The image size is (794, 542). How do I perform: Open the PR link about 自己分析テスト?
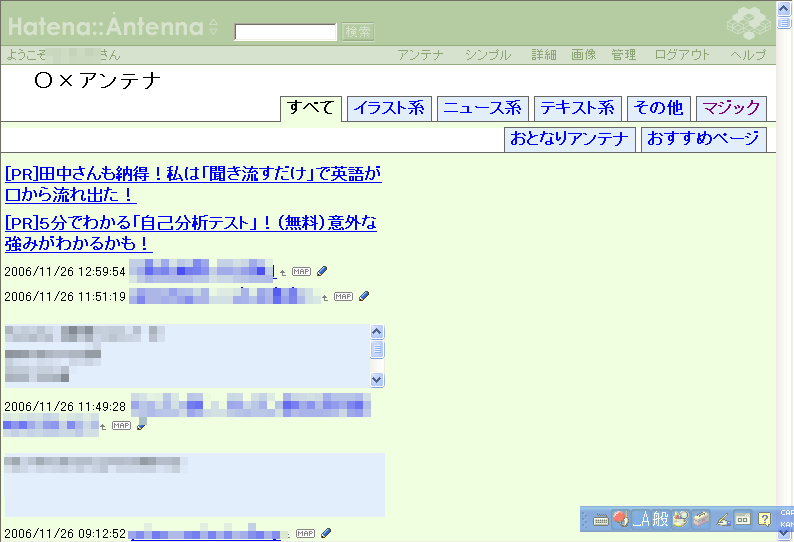pos(190,232)
